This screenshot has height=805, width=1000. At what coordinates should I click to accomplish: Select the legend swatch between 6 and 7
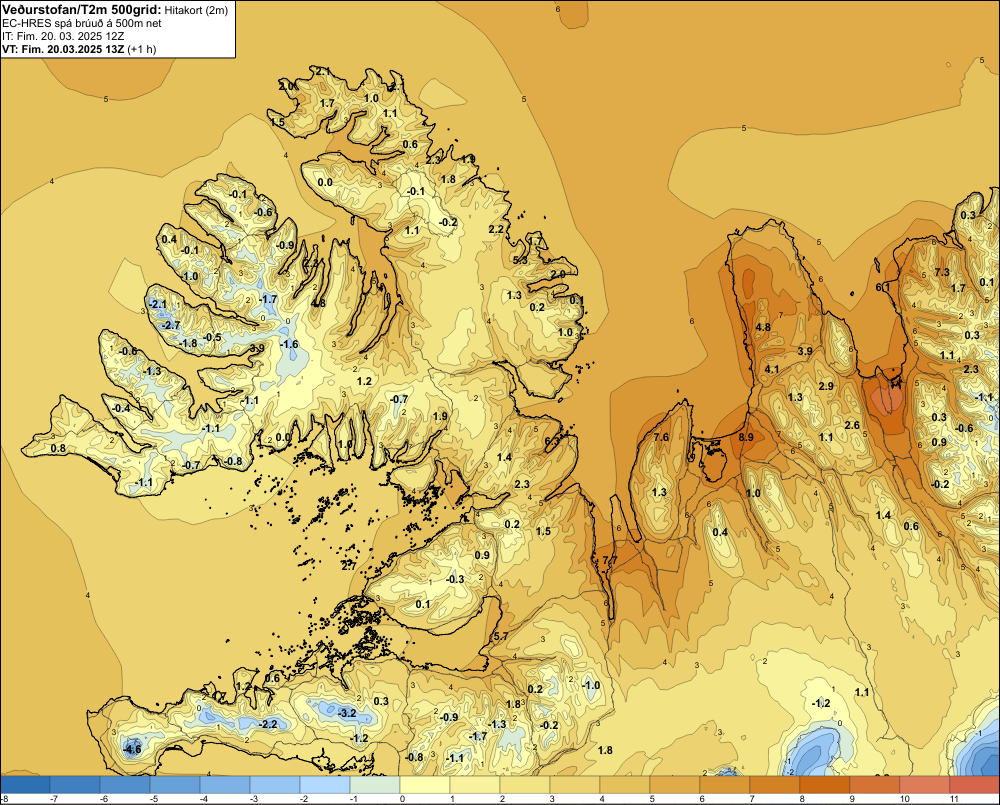click(x=725, y=784)
